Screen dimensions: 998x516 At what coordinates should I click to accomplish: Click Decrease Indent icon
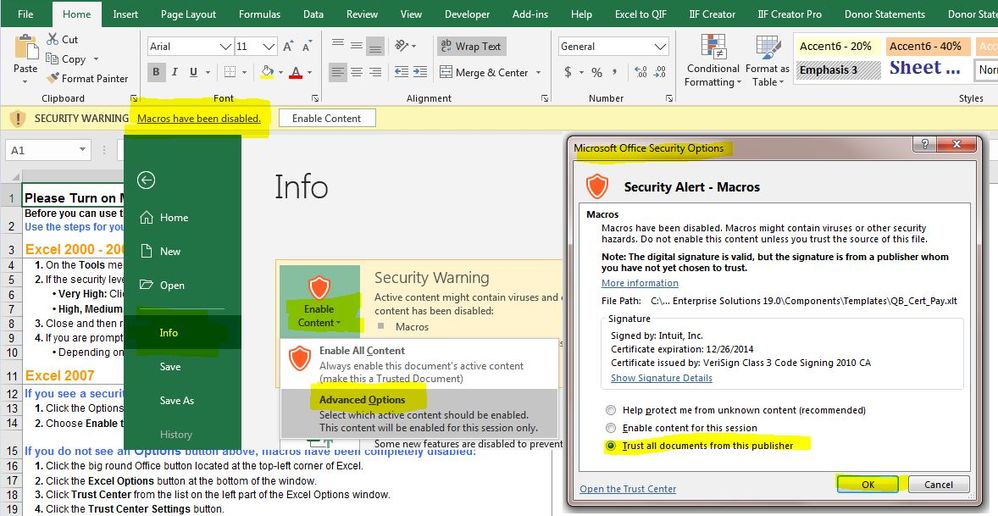coord(401,72)
